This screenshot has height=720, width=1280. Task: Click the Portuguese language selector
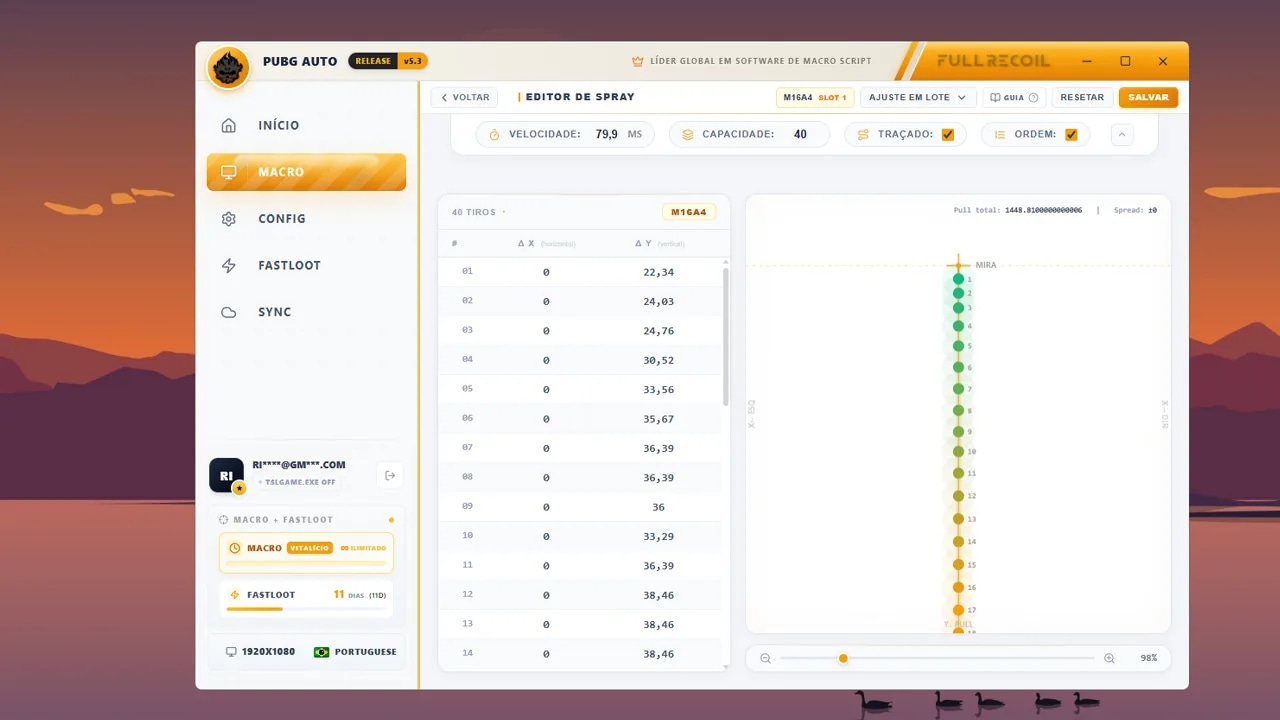pyautogui.click(x=355, y=652)
